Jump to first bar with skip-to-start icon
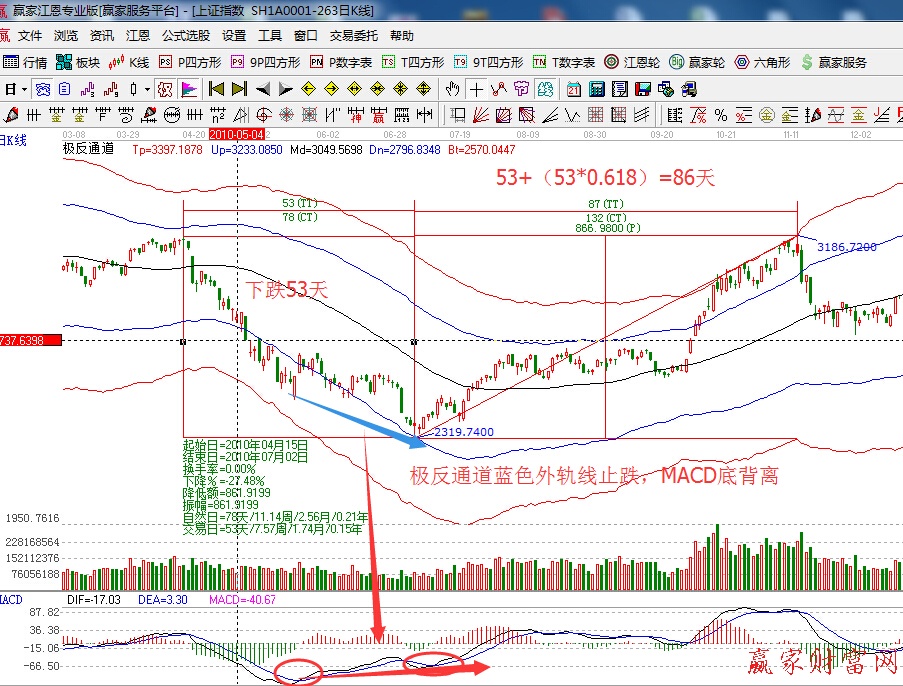The height and width of the screenshot is (686, 903). pos(216,89)
